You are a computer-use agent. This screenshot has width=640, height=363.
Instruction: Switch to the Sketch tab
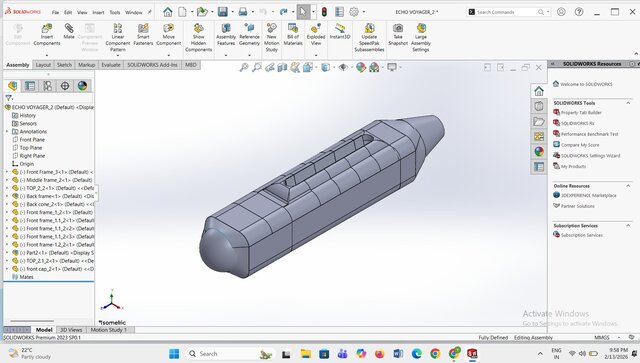click(x=64, y=65)
